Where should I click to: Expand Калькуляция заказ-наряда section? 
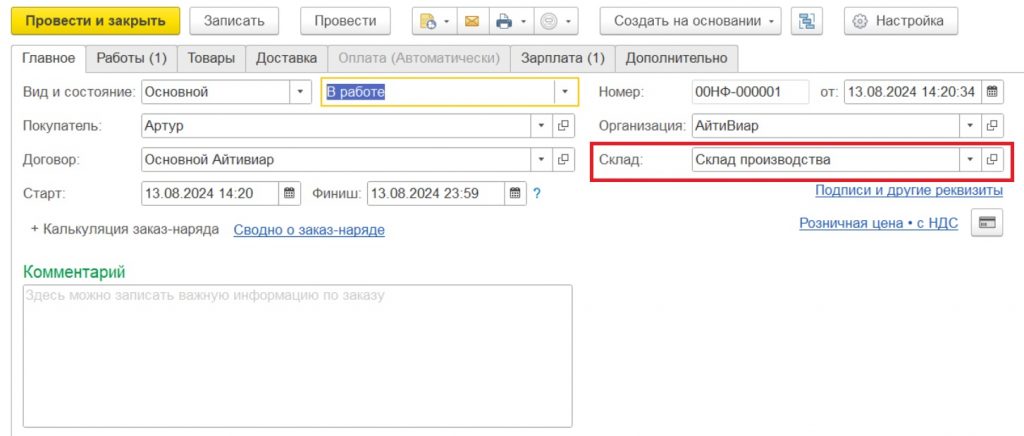click(x=125, y=229)
